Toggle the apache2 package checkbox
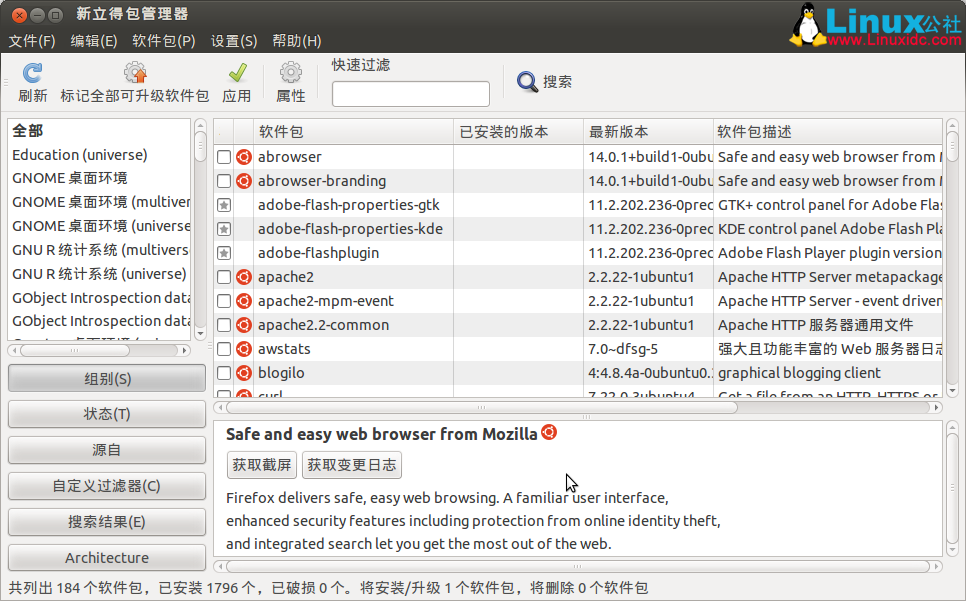Image resolution: width=966 pixels, height=601 pixels. click(224, 277)
